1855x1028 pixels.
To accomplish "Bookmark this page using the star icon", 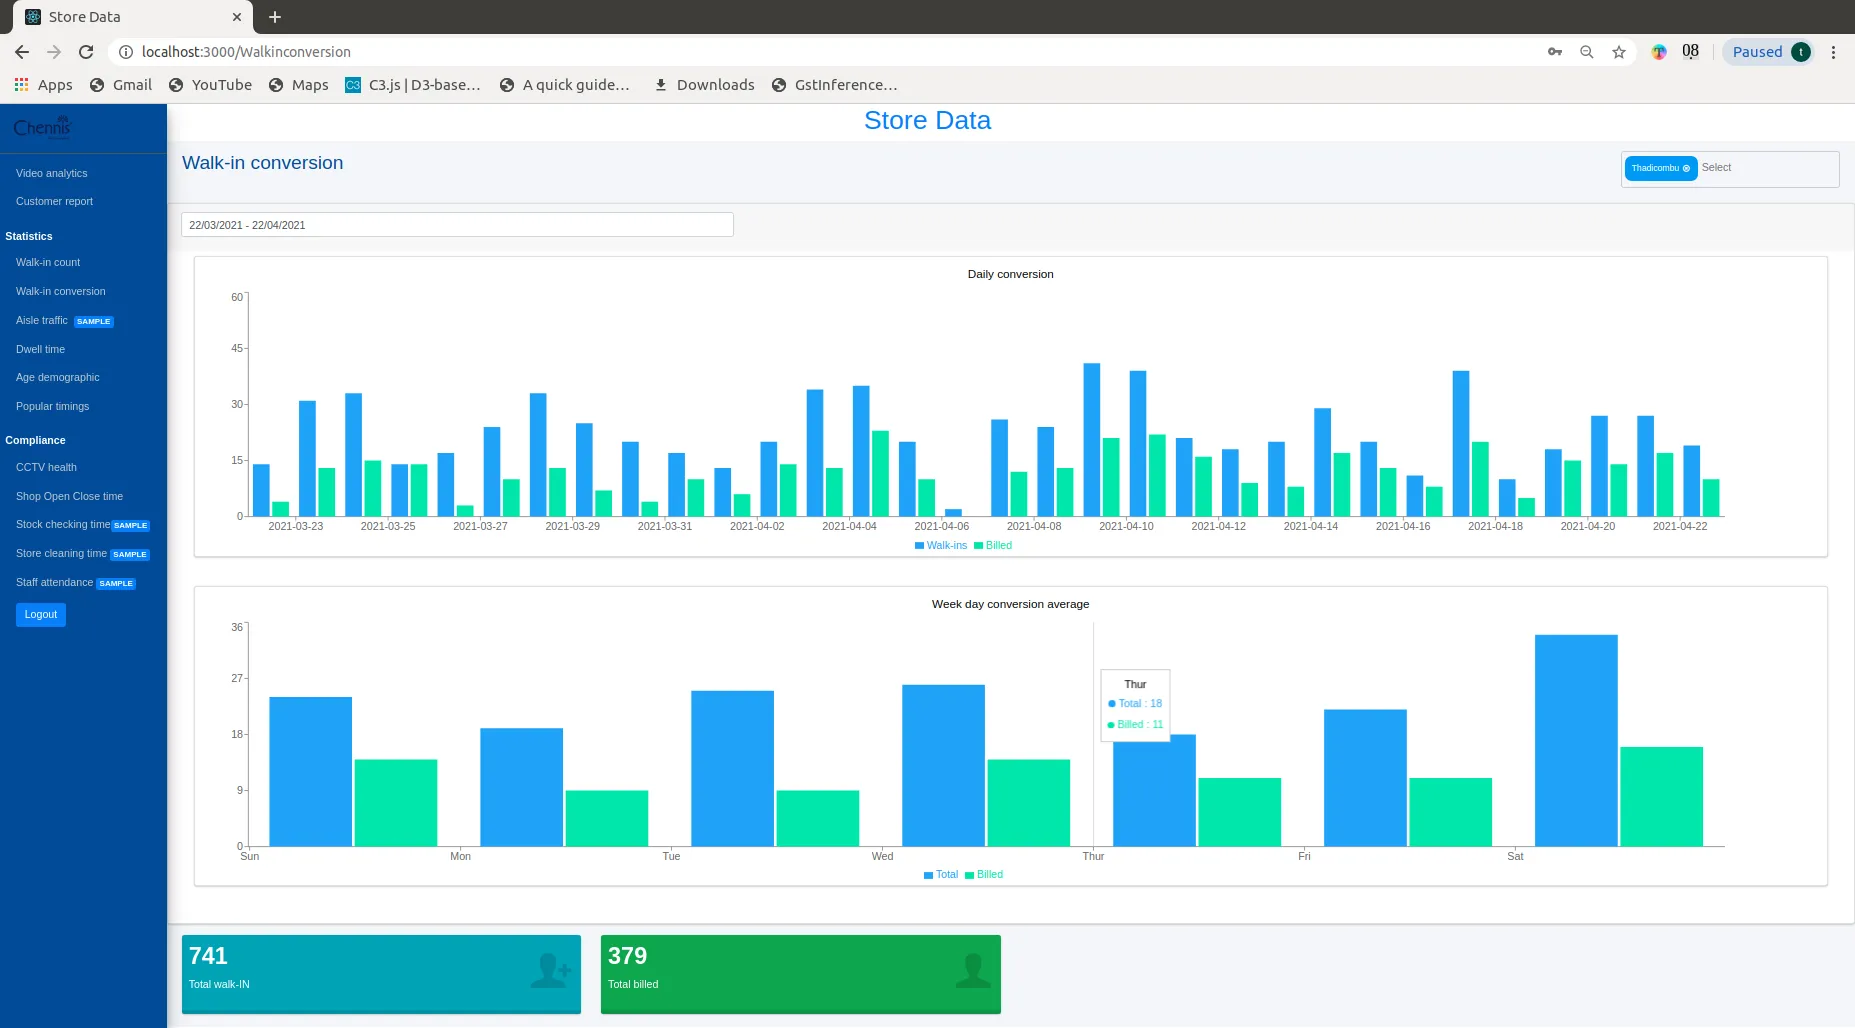I will (x=1619, y=51).
